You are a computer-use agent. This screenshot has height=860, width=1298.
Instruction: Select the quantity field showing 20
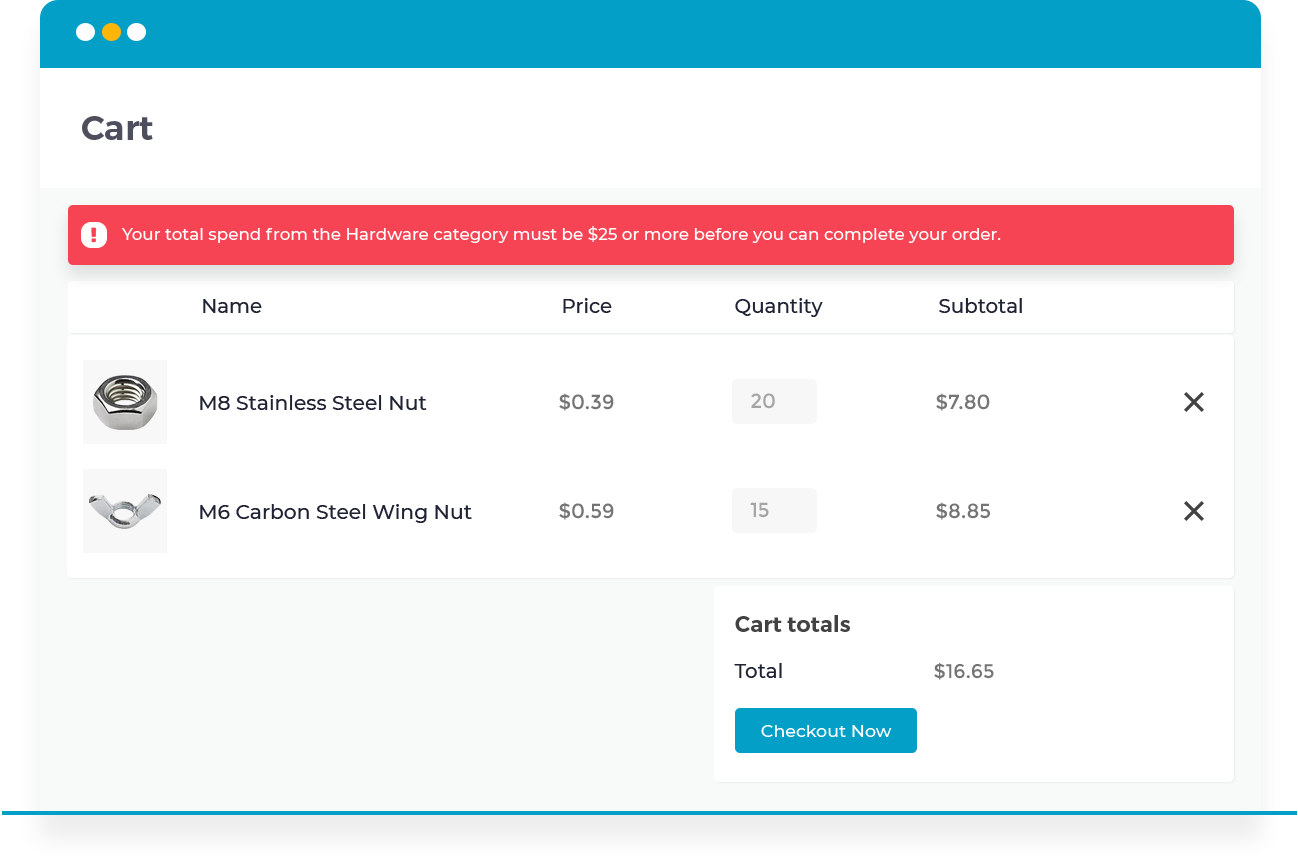point(774,401)
